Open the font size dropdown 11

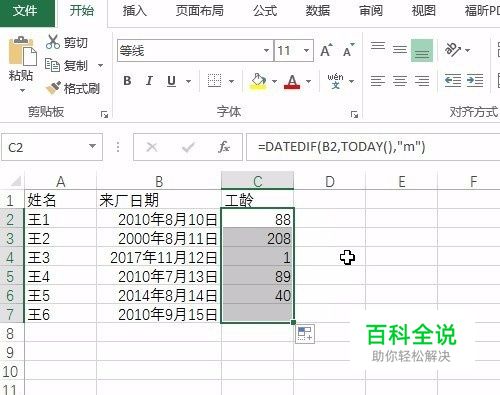pos(306,51)
